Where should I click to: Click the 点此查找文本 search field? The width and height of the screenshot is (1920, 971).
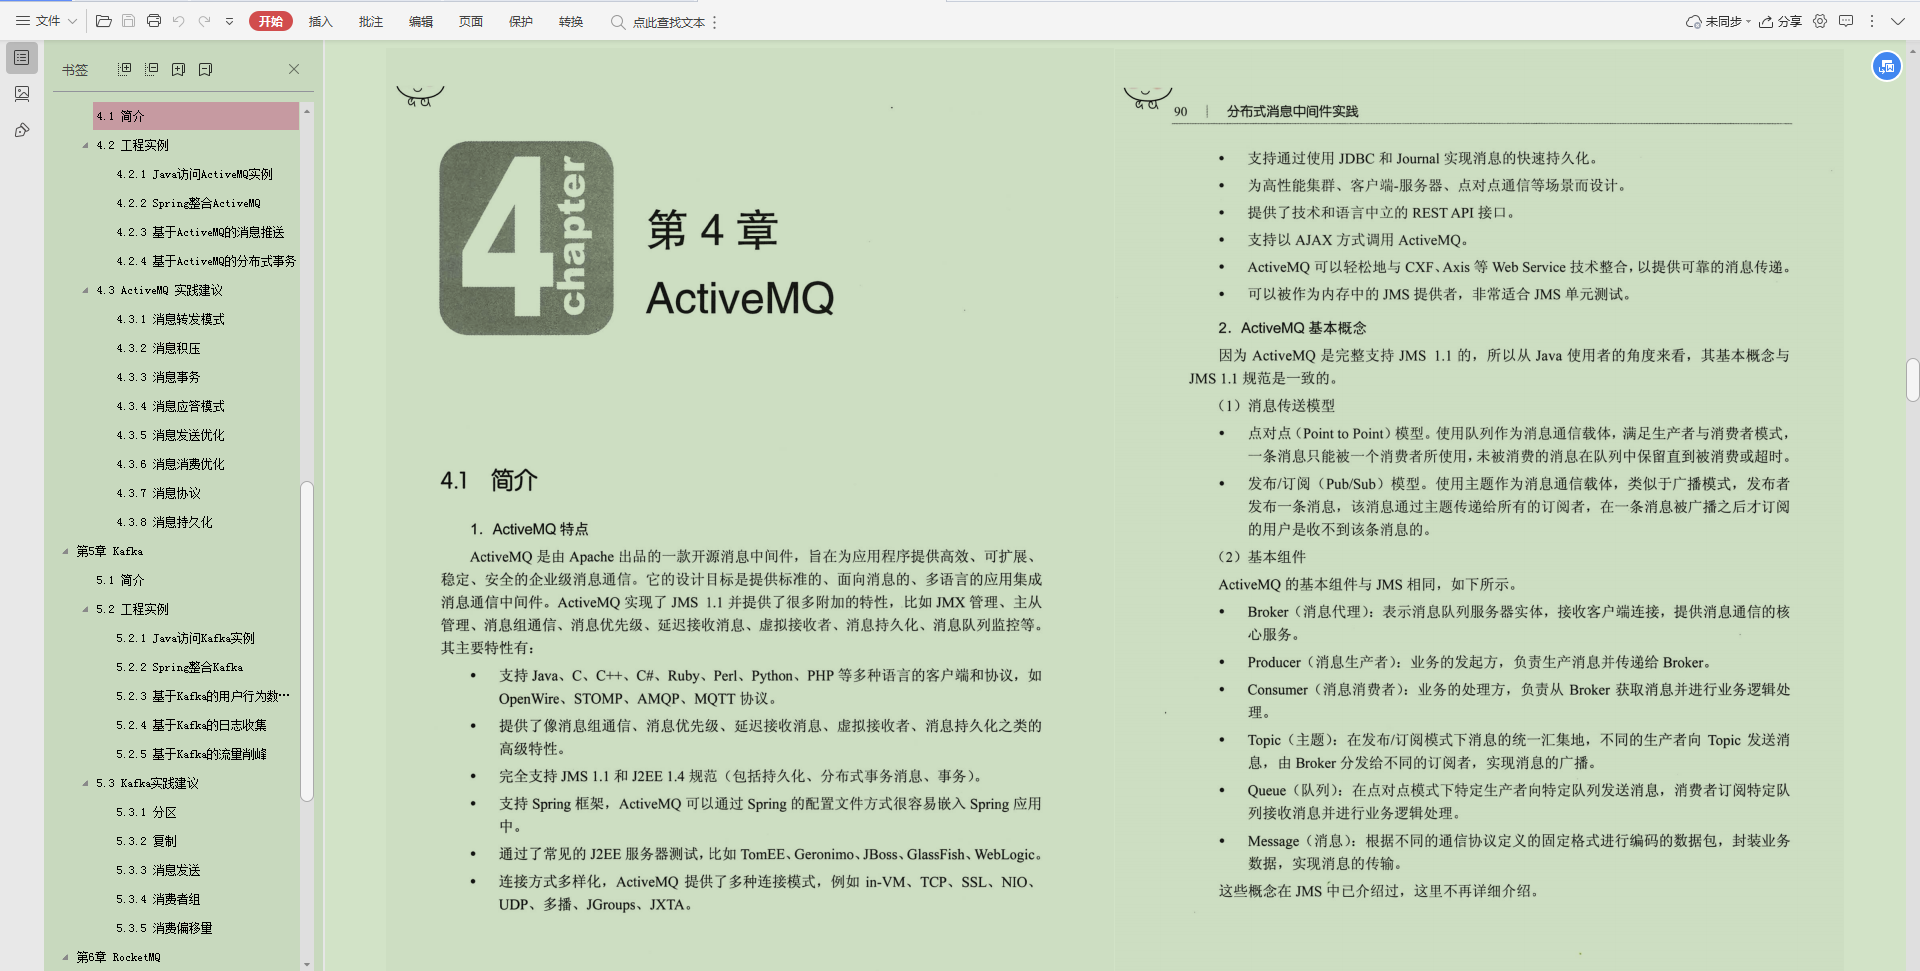(x=659, y=22)
